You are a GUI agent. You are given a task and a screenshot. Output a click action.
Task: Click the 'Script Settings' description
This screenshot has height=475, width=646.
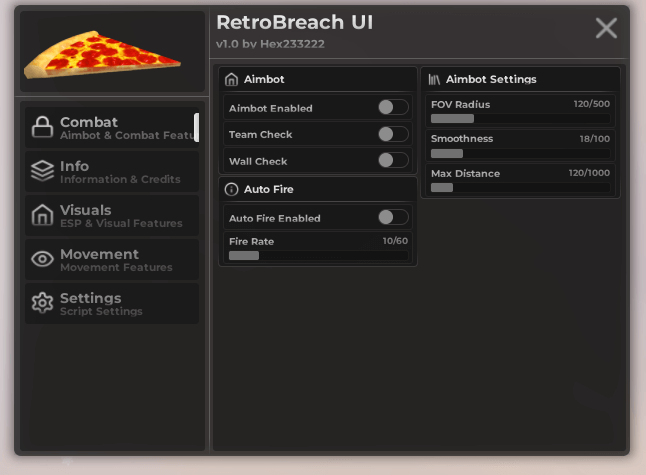(x=101, y=311)
